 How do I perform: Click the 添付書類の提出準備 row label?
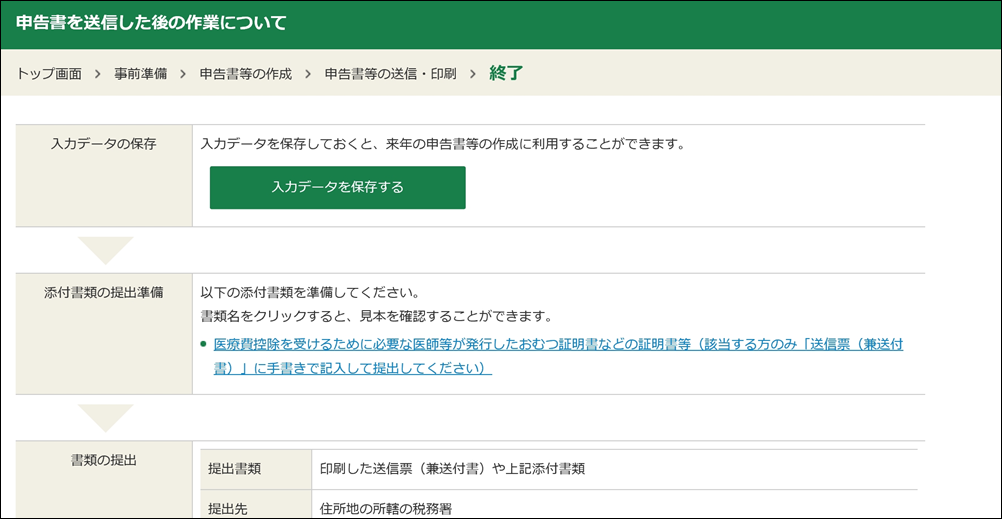[x=104, y=293]
